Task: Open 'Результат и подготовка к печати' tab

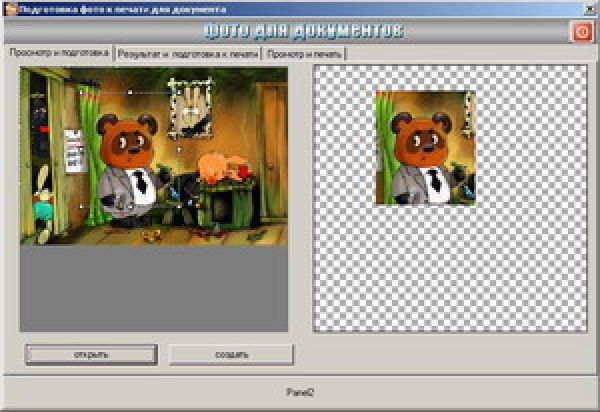Action: coord(188,54)
